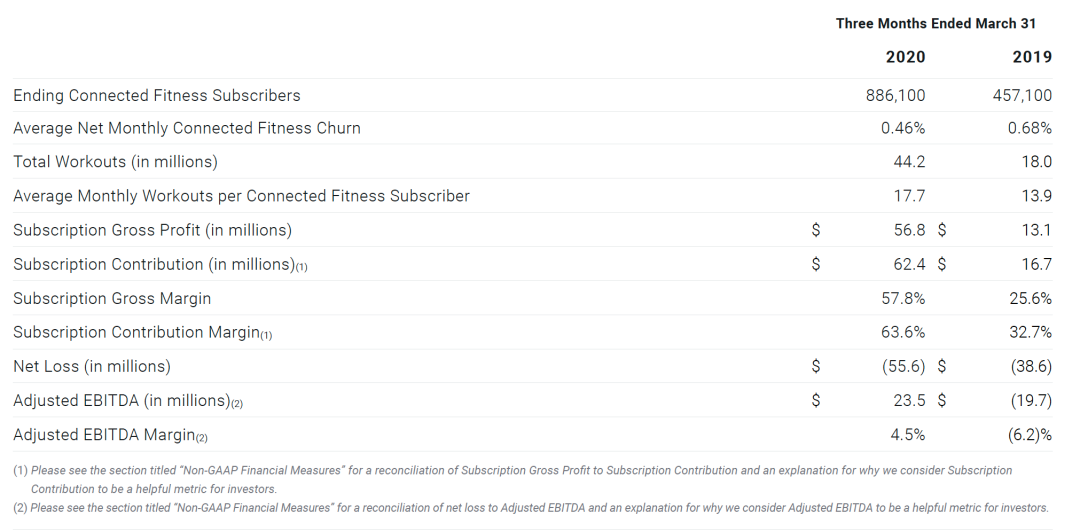The height and width of the screenshot is (531, 1080).
Task: Click the Ending Connected Fitness Subscribers label
Action: click(x=157, y=95)
